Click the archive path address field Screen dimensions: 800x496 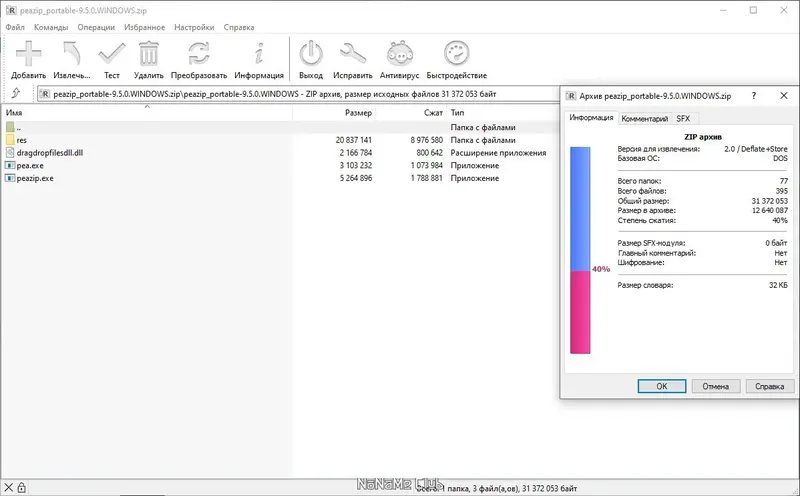298,94
